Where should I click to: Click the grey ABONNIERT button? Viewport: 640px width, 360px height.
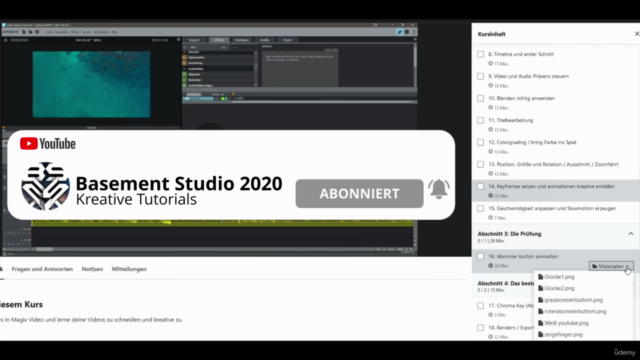pyautogui.click(x=359, y=193)
